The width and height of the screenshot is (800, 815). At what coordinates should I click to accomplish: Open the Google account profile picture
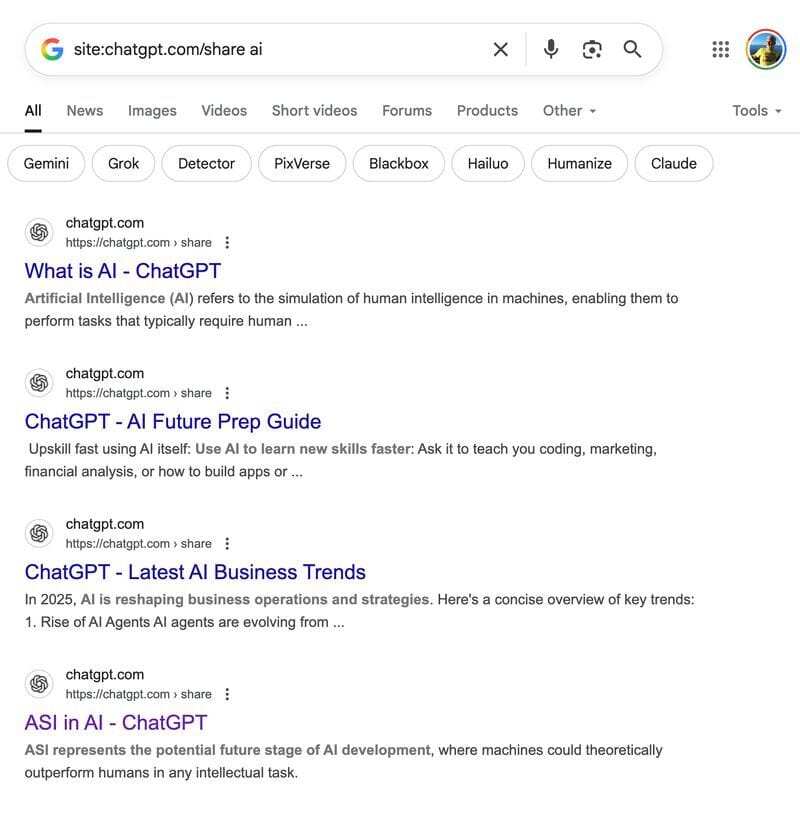pos(766,49)
